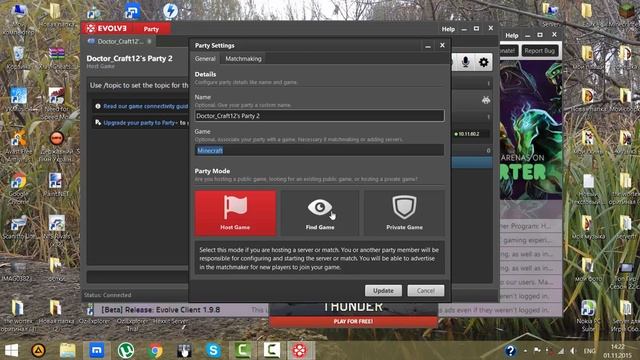Screen dimensions: 640x360
Task: Select the Find Game party mode
Action: click(320, 213)
